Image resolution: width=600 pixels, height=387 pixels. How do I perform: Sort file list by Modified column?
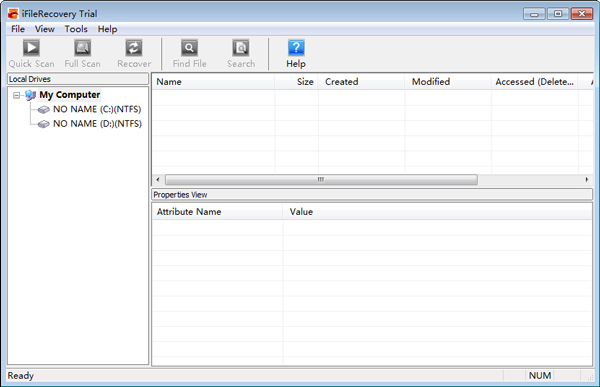click(x=448, y=82)
